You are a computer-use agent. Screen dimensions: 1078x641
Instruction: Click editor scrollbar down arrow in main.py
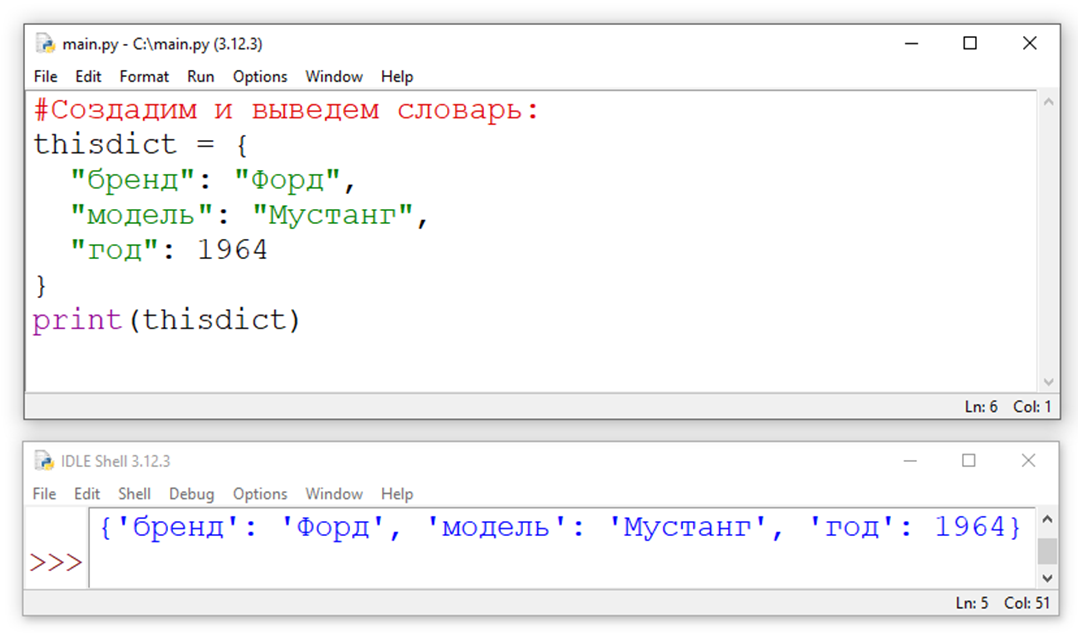(1048, 382)
